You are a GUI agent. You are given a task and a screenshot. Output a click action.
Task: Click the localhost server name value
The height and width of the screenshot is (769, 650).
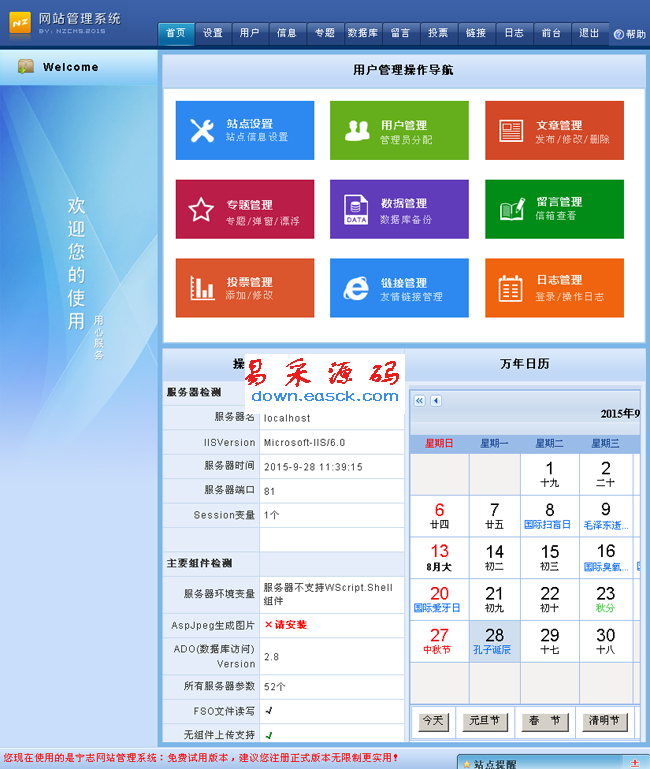pos(287,418)
